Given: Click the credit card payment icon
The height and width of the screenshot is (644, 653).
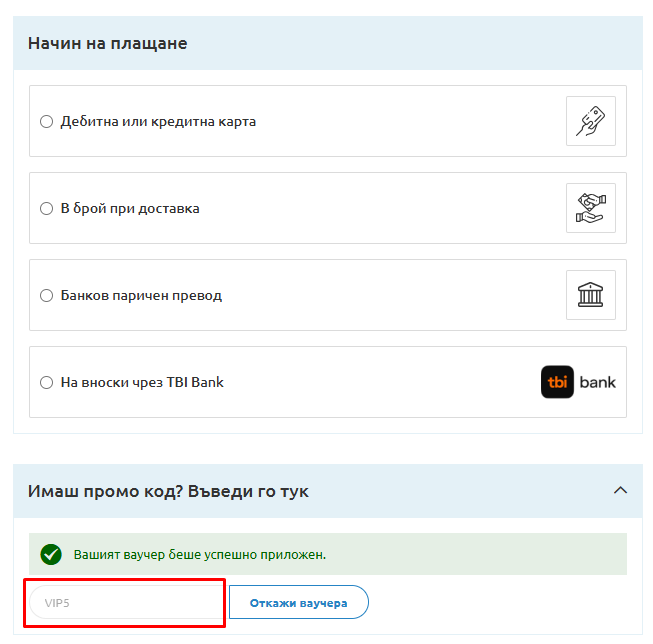Looking at the screenshot, I should click(590, 121).
